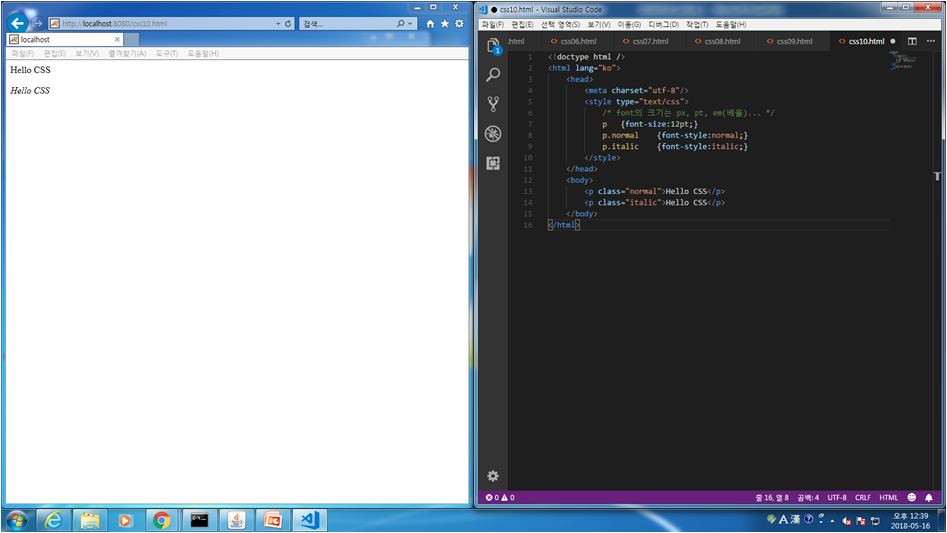
Task: Open browser tools gear icon
Action: (459, 24)
